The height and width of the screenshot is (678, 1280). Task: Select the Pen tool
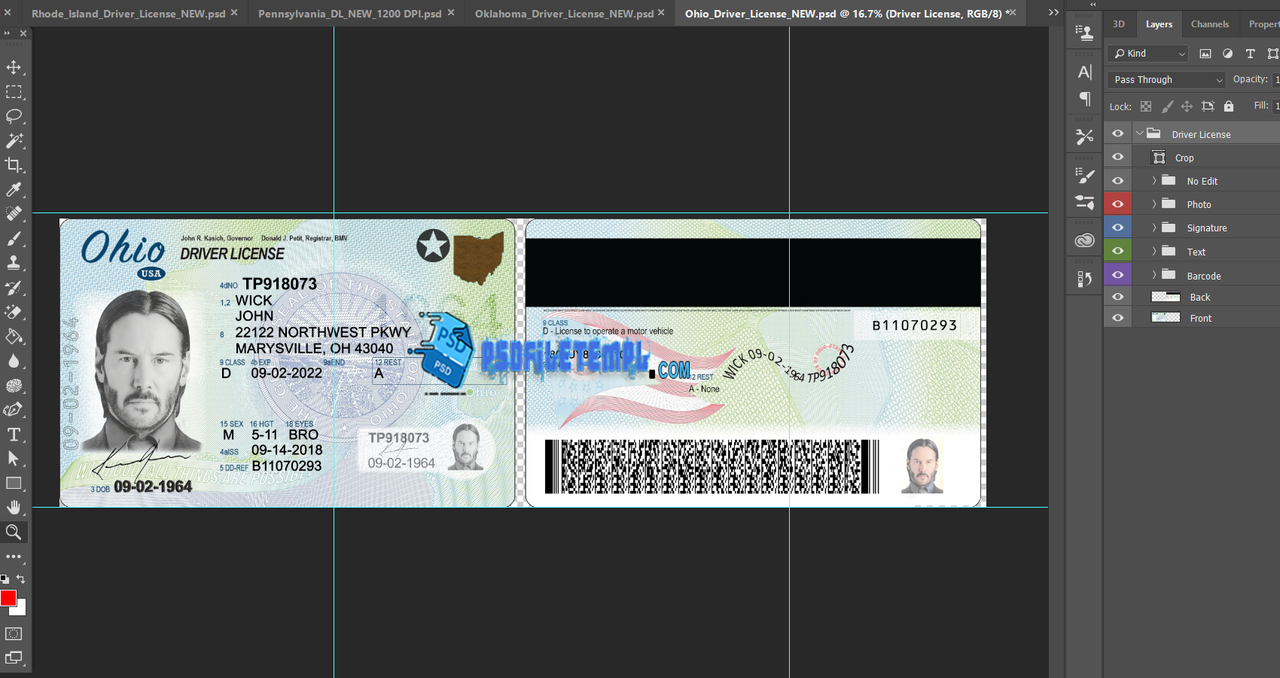click(14, 410)
